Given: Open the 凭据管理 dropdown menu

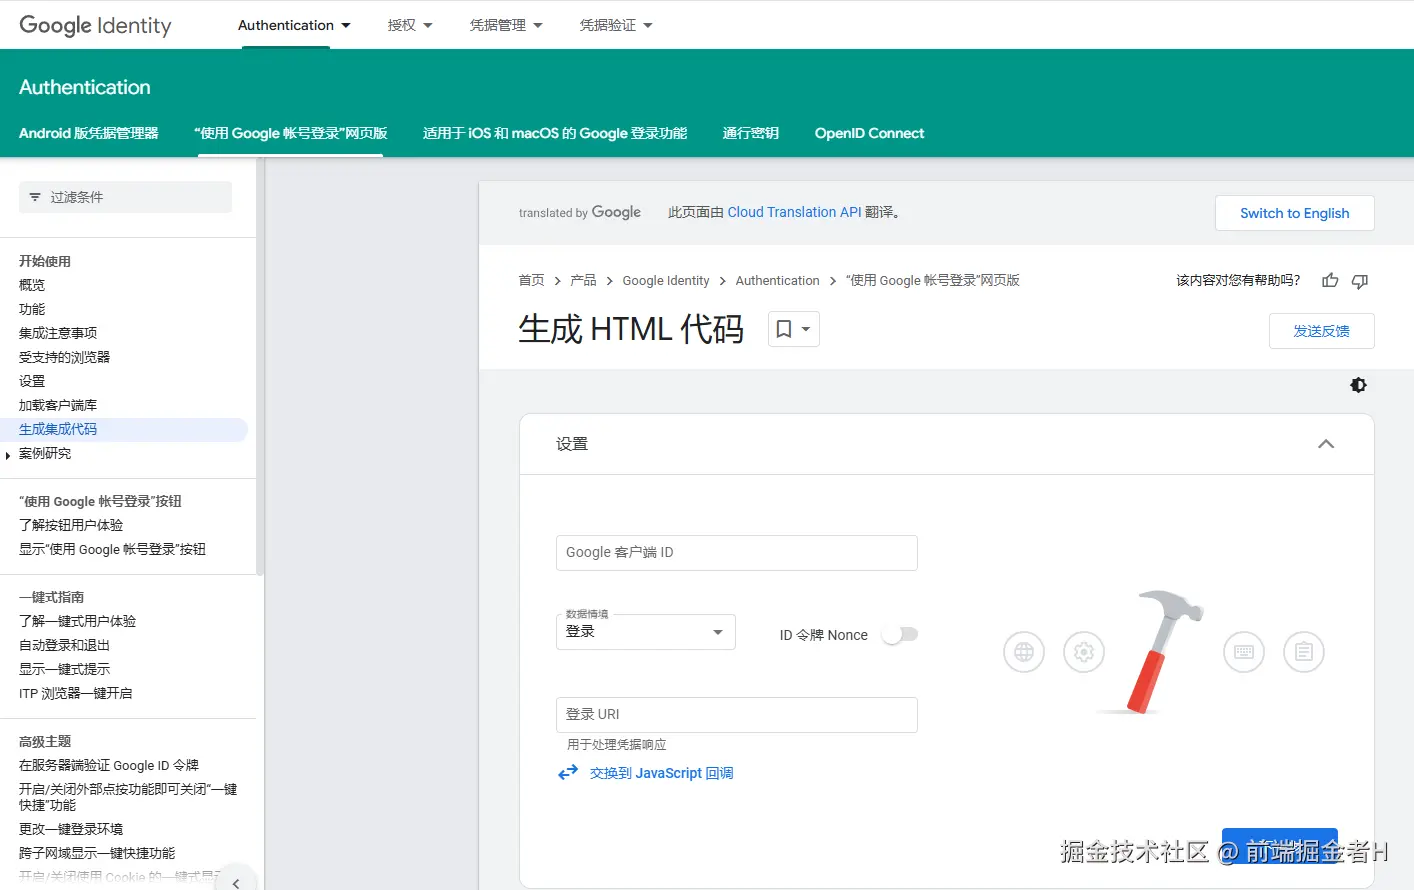Looking at the screenshot, I should click(506, 25).
